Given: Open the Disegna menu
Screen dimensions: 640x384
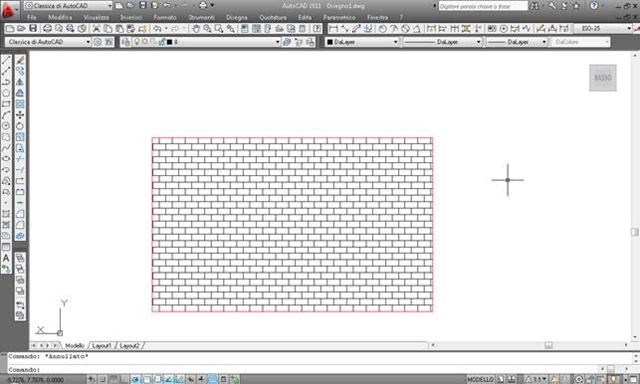Looking at the screenshot, I should pos(236,18).
